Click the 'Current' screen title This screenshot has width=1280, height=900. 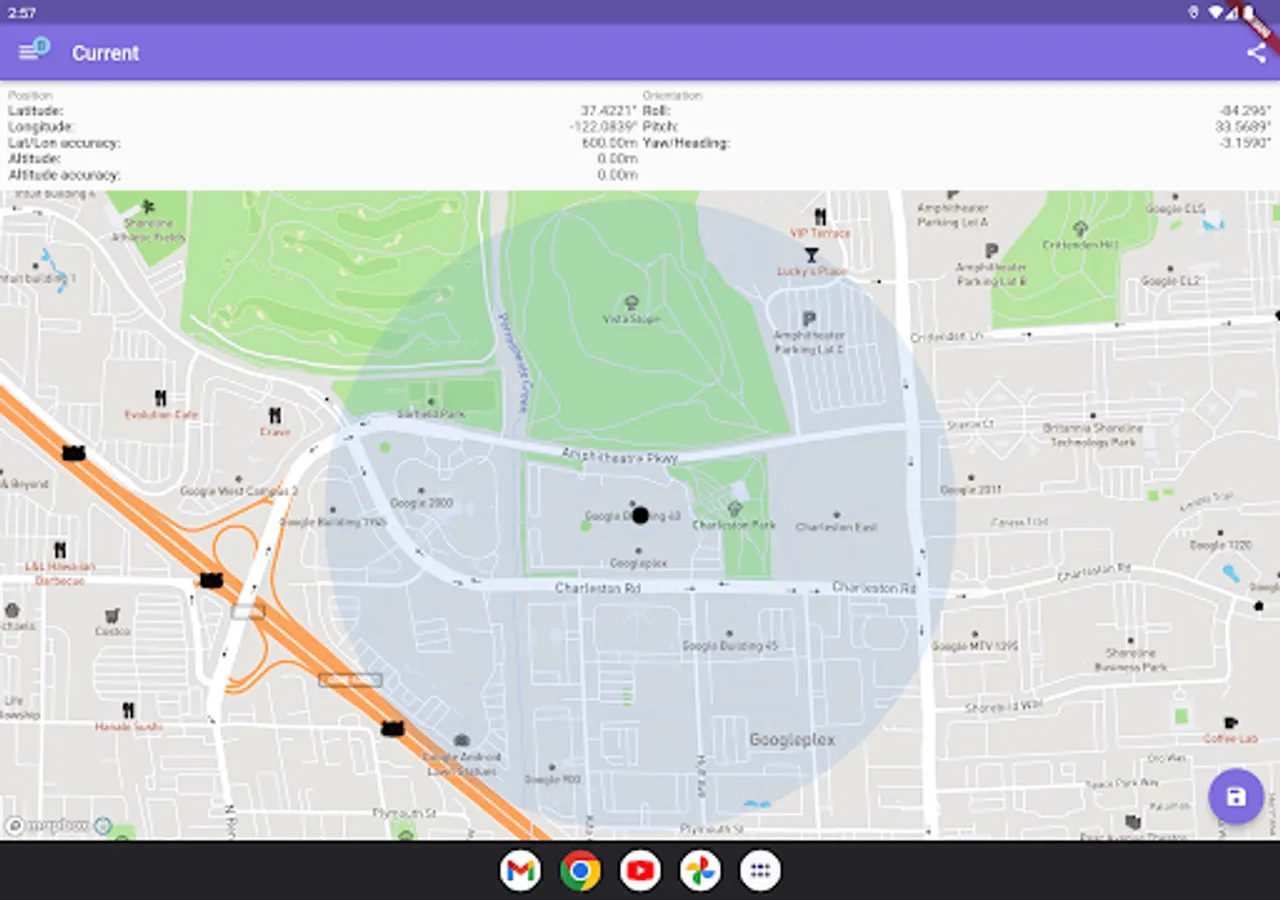[x=105, y=53]
